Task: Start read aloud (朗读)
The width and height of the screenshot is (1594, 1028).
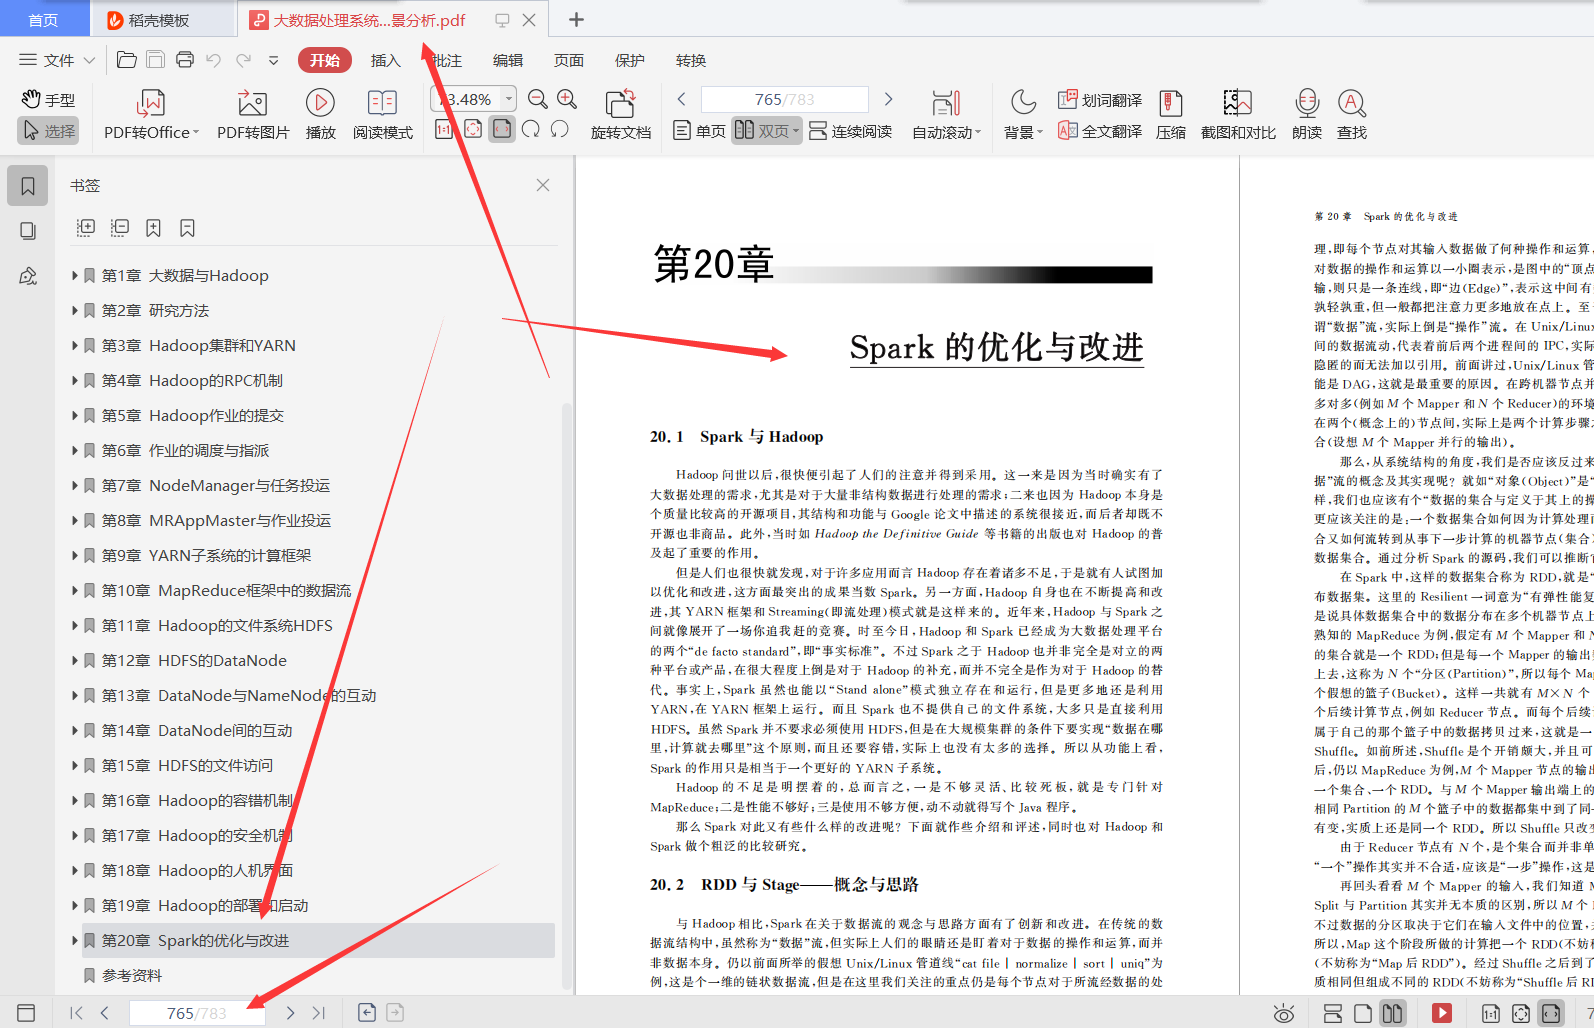Action: (1307, 115)
